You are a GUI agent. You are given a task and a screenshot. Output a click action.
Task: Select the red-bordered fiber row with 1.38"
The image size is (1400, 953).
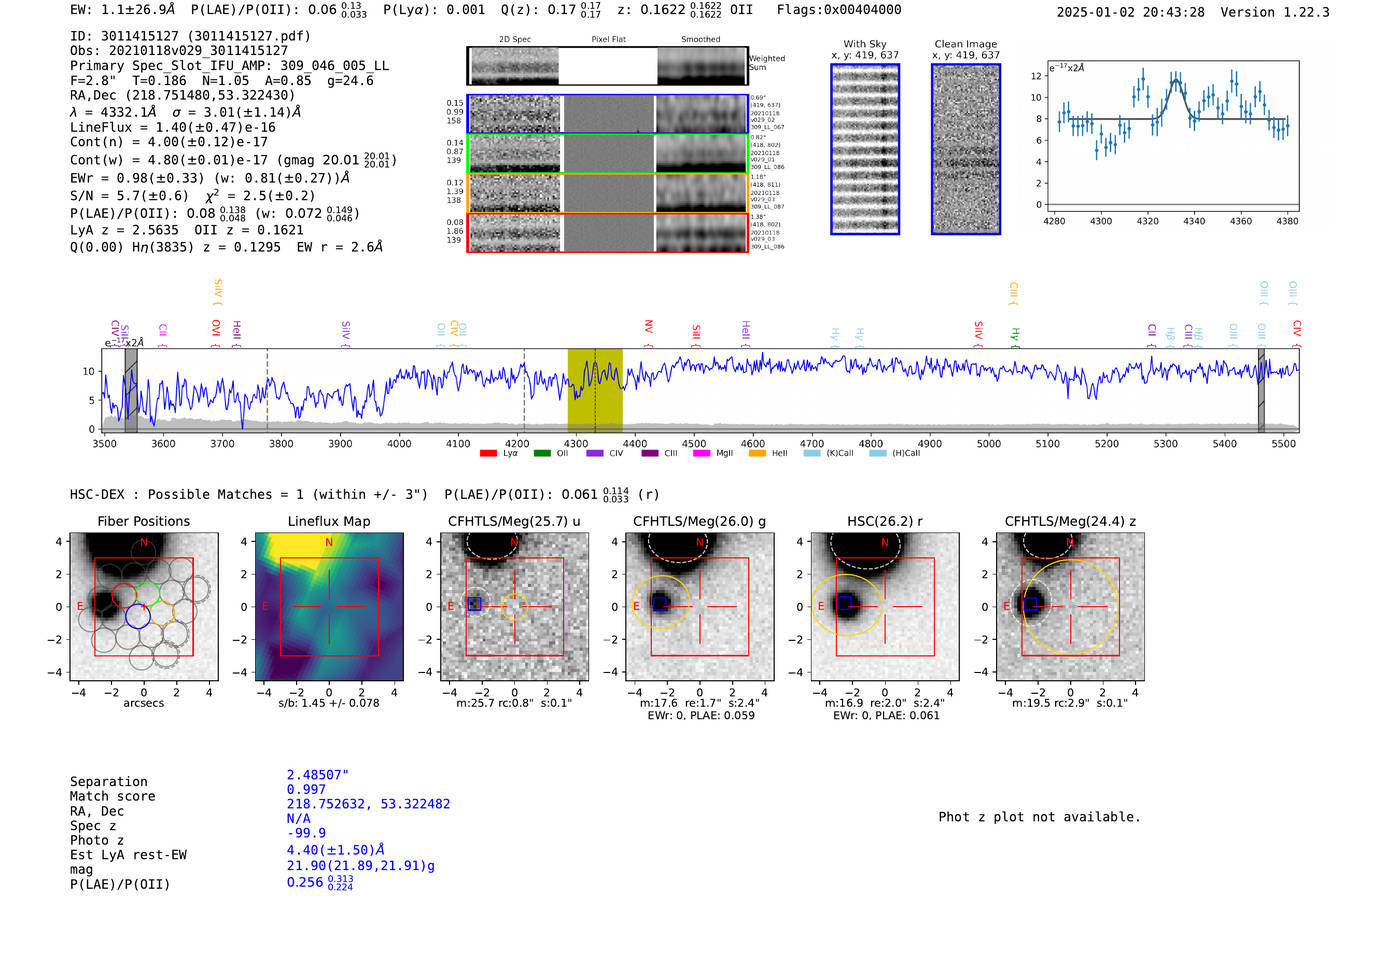click(608, 232)
